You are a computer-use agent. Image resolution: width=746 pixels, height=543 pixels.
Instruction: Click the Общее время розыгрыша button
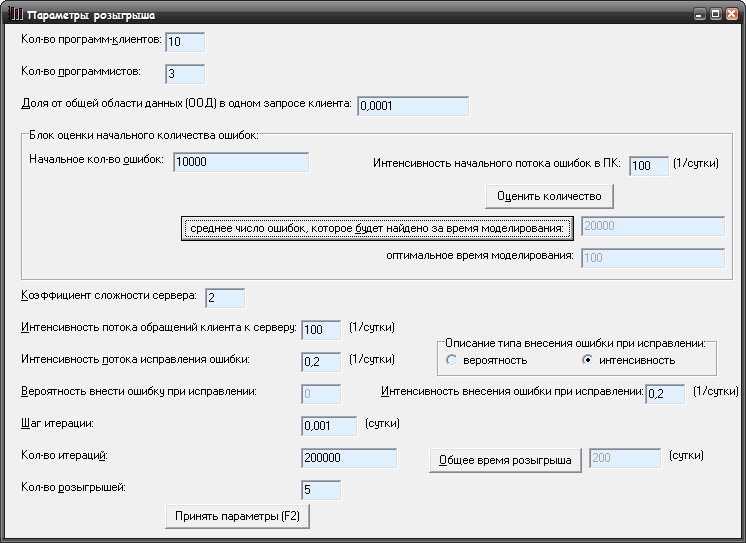coord(505,460)
